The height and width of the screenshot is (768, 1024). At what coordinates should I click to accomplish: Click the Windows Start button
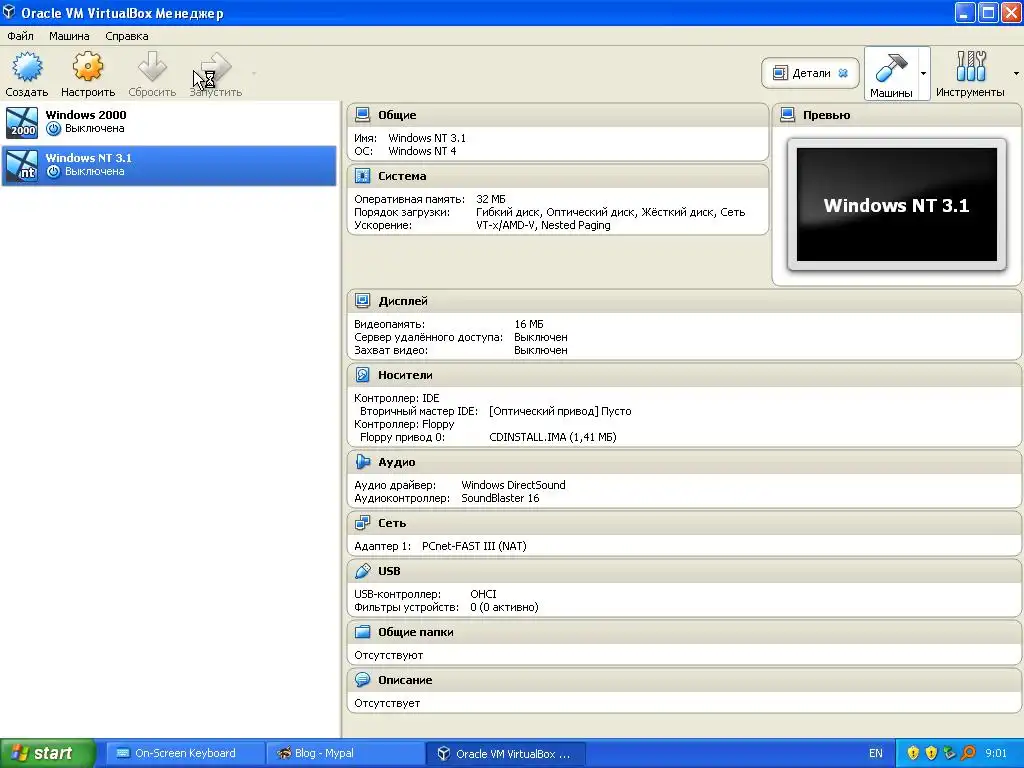tap(48, 753)
